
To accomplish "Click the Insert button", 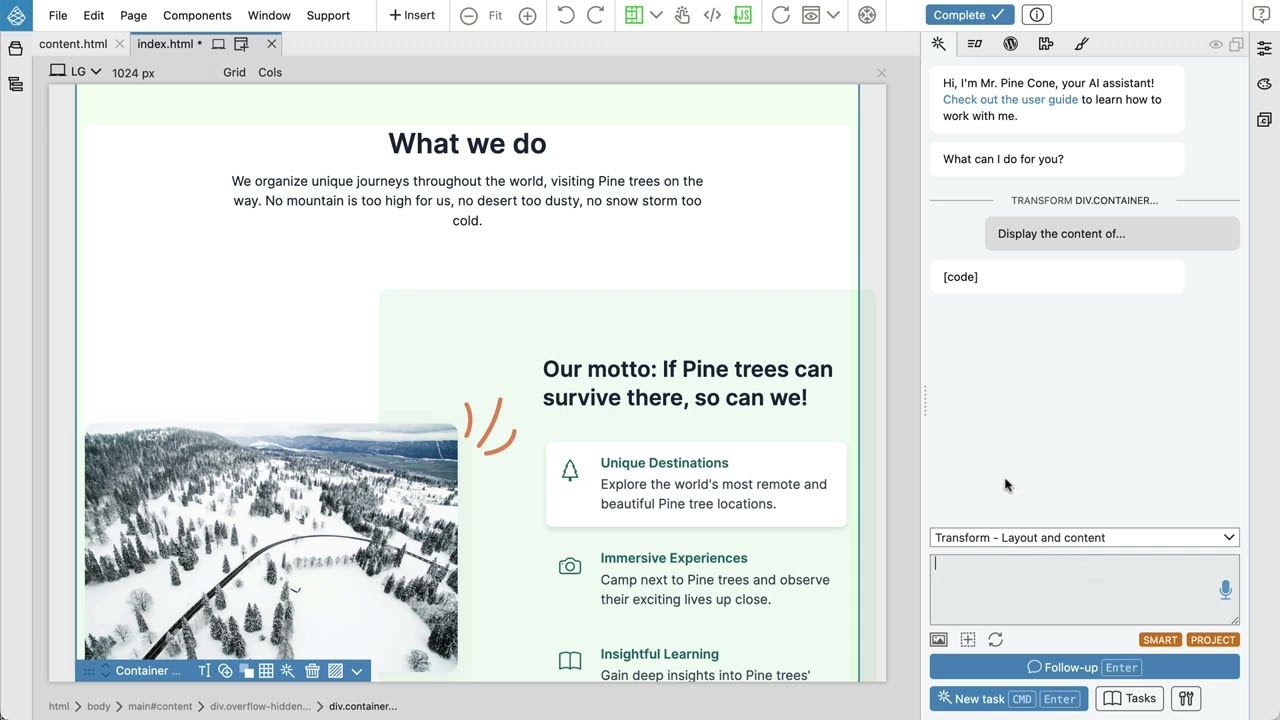I will point(412,15).
